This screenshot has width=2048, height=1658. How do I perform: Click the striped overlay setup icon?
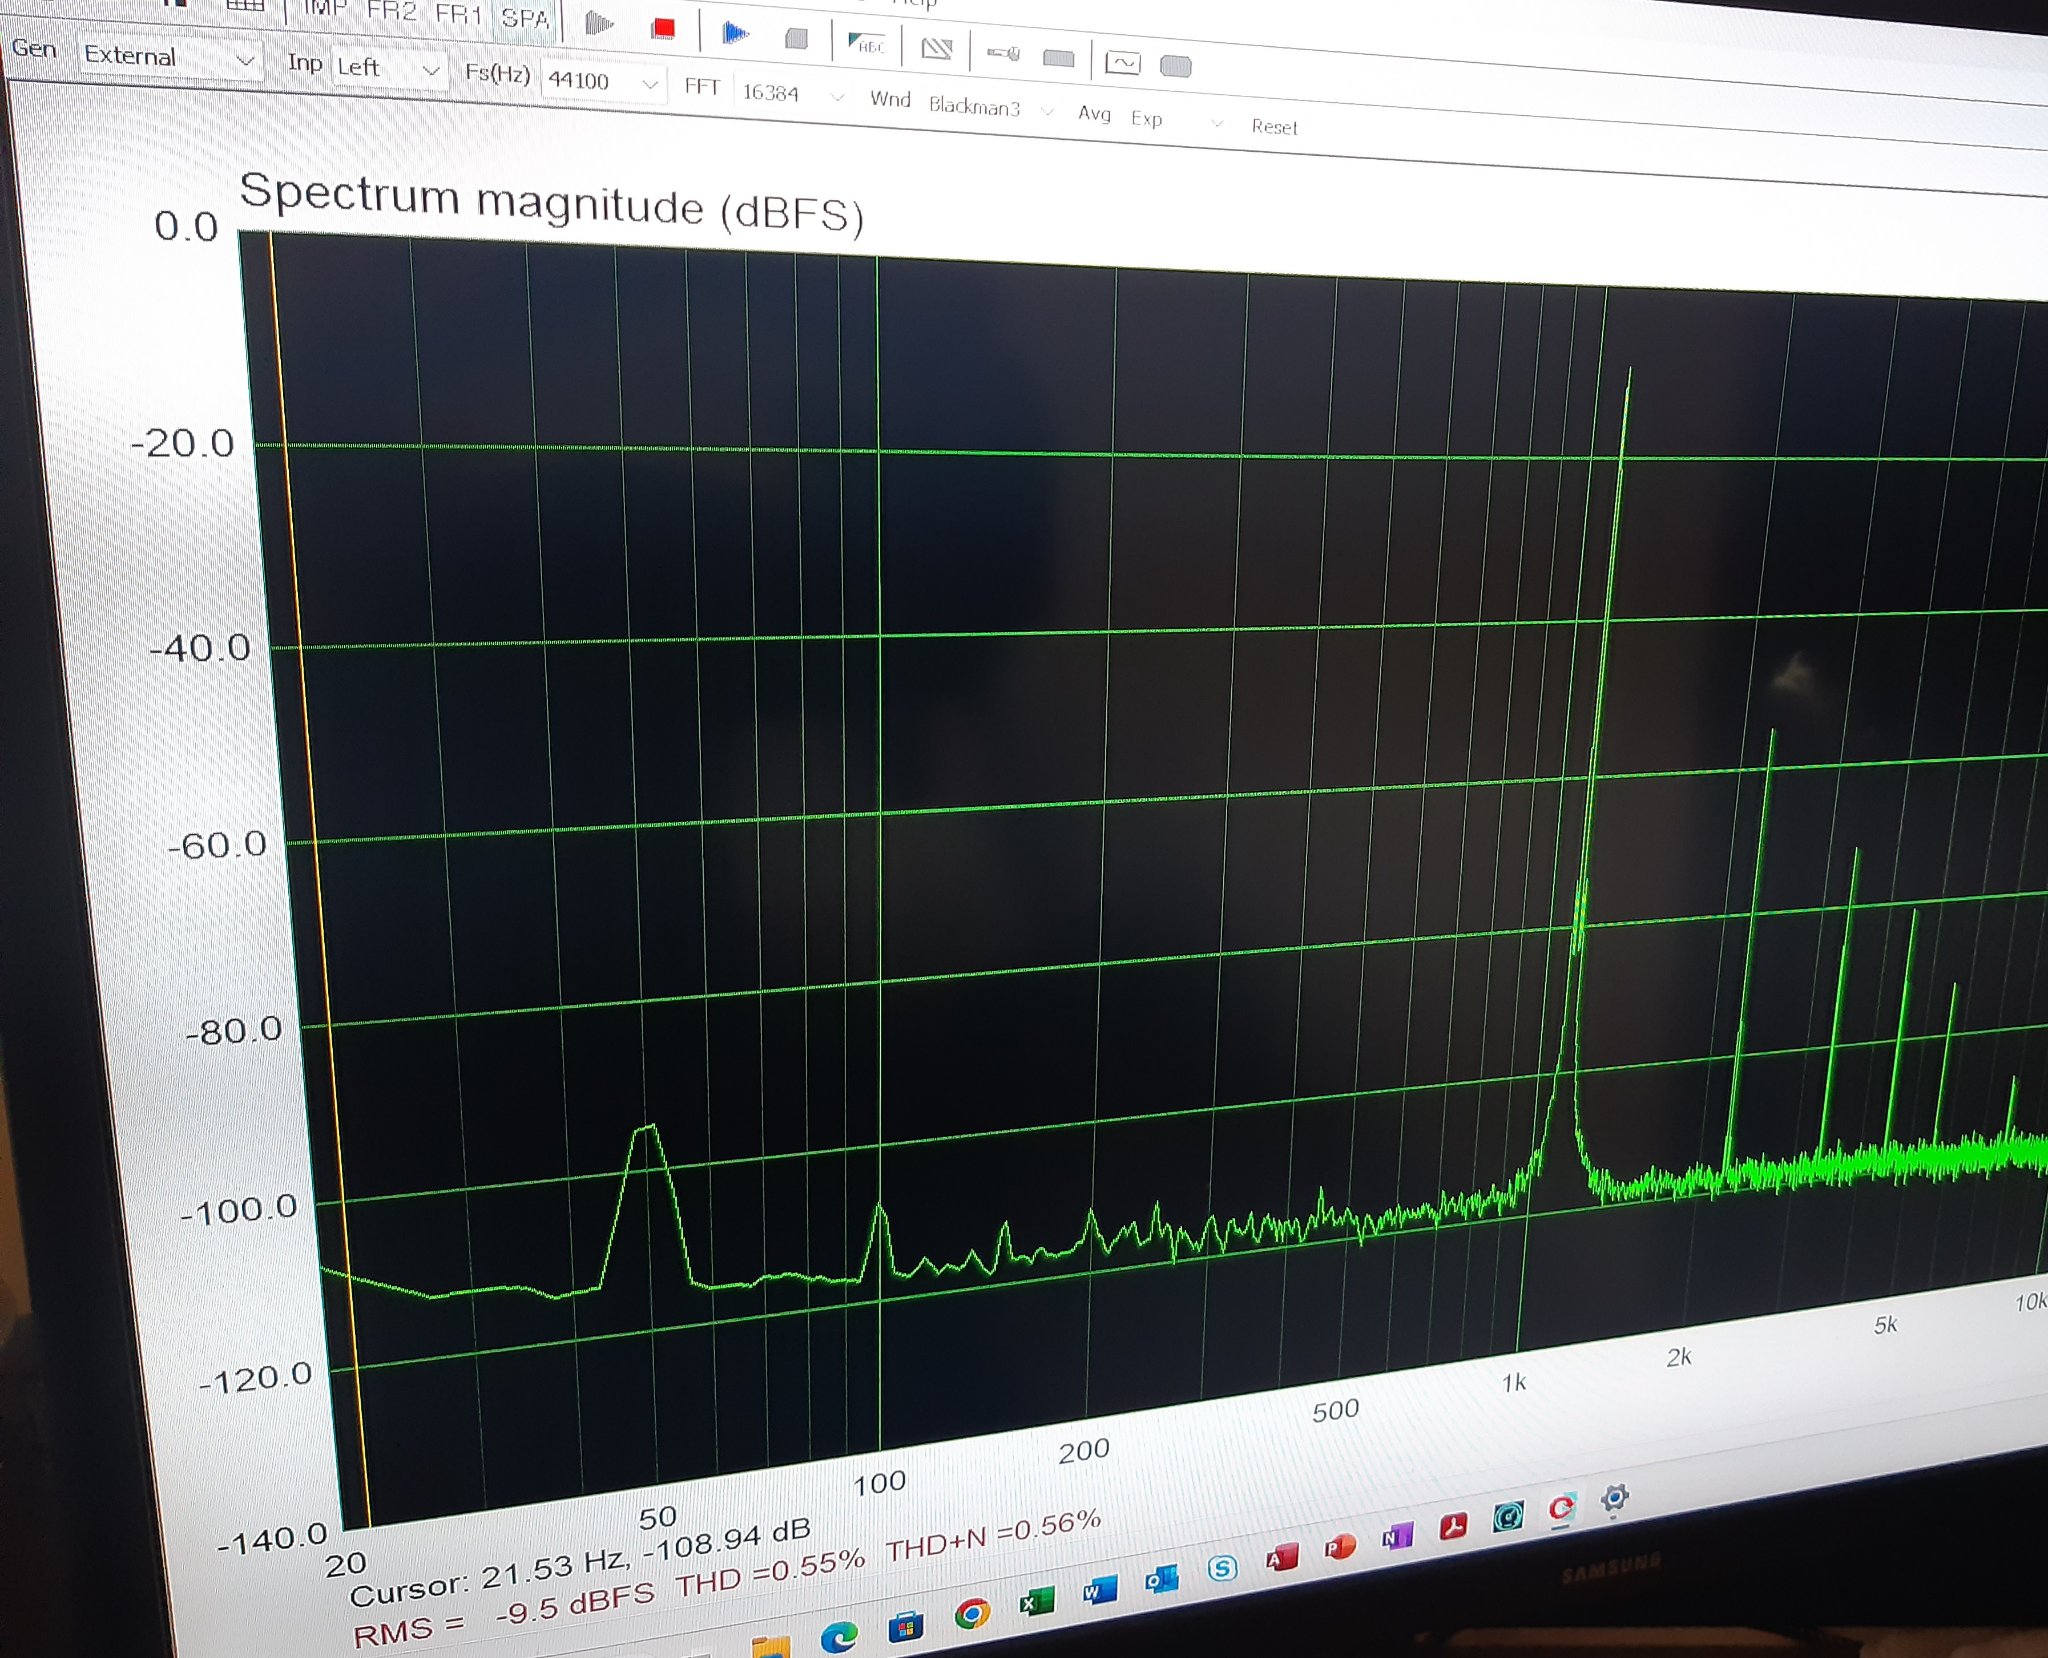(936, 49)
